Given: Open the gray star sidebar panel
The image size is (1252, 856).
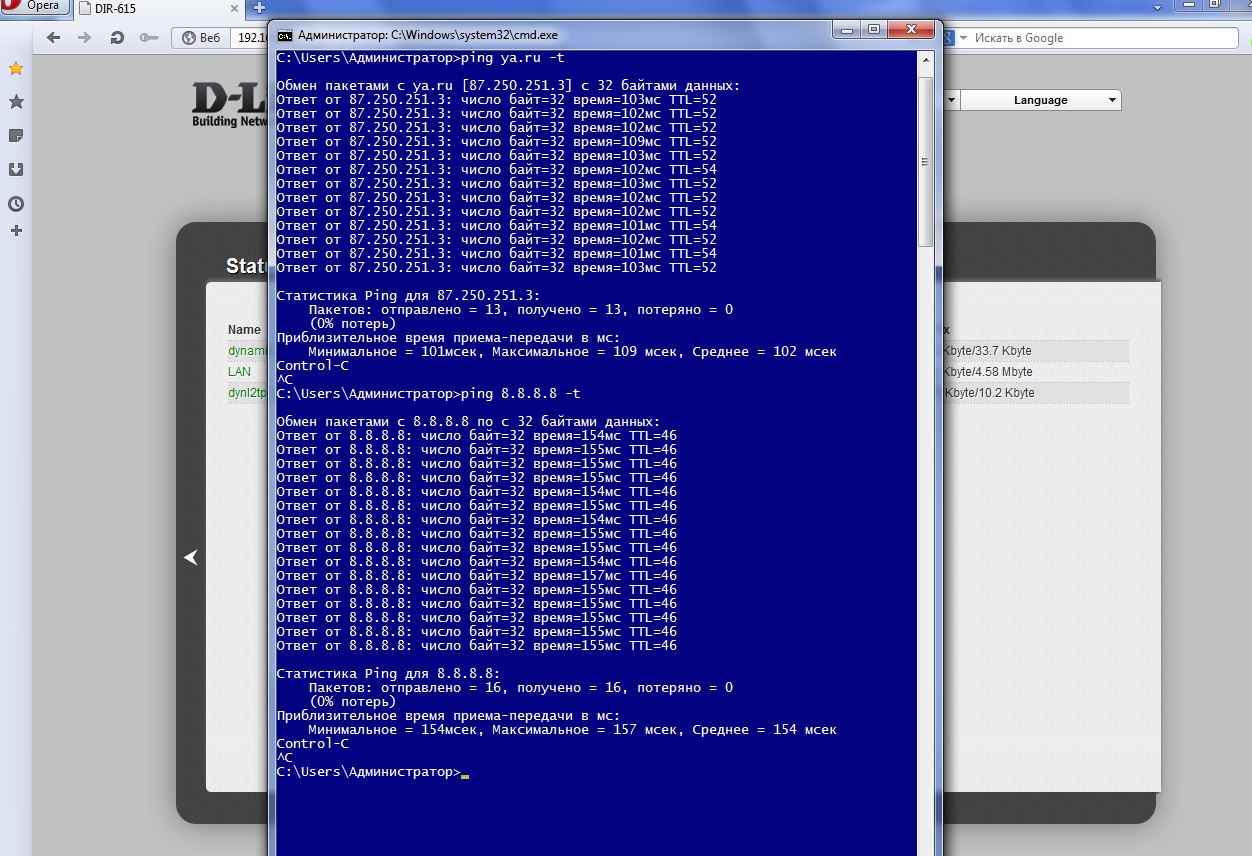Looking at the screenshot, I should 16,102.
